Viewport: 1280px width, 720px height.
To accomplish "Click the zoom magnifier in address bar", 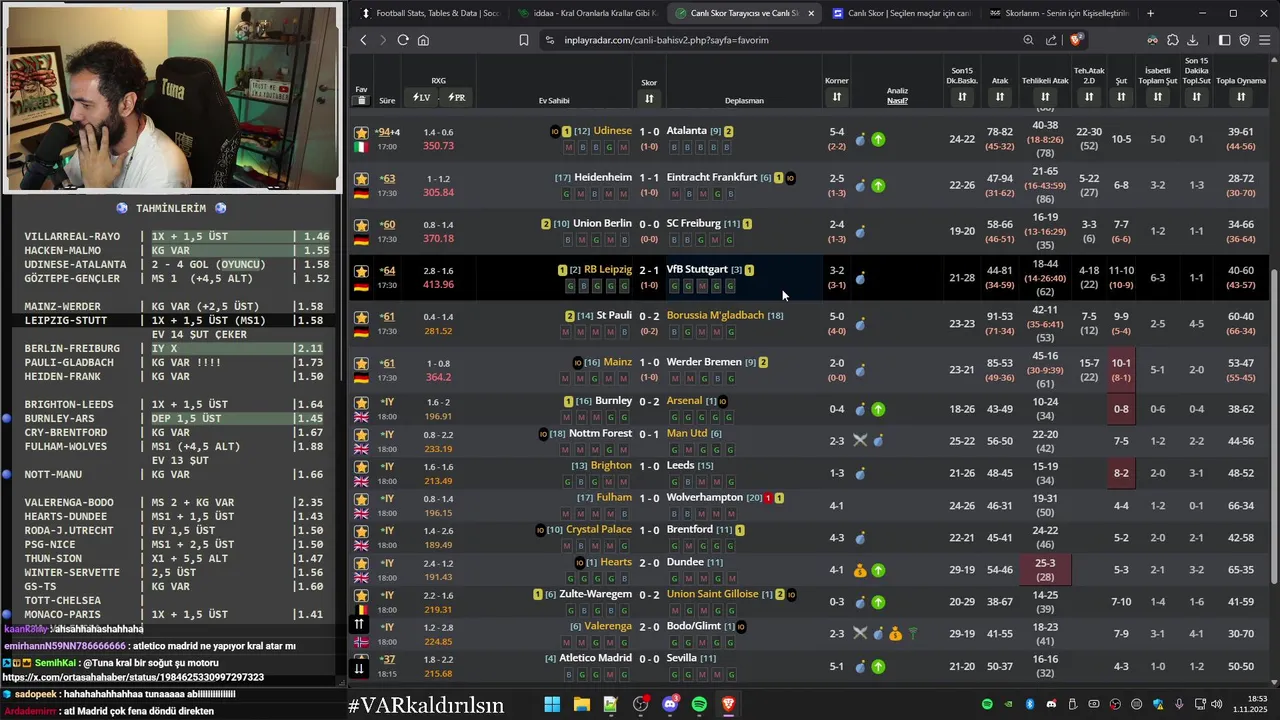I will (1028, 40).
